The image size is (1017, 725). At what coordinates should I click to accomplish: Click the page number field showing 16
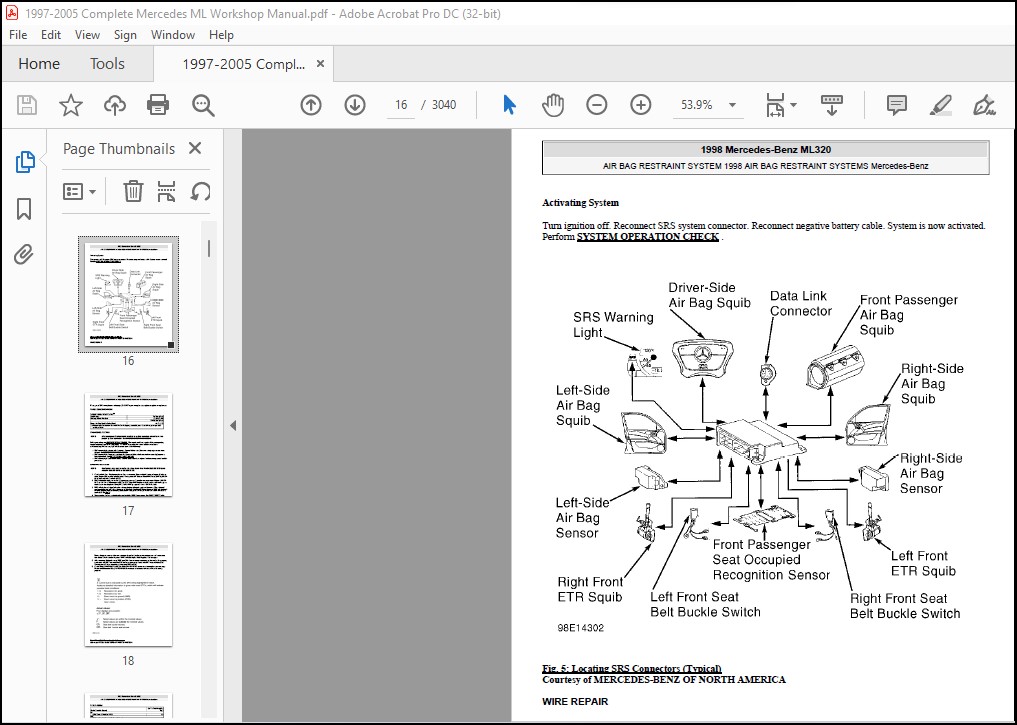[401, 105]
